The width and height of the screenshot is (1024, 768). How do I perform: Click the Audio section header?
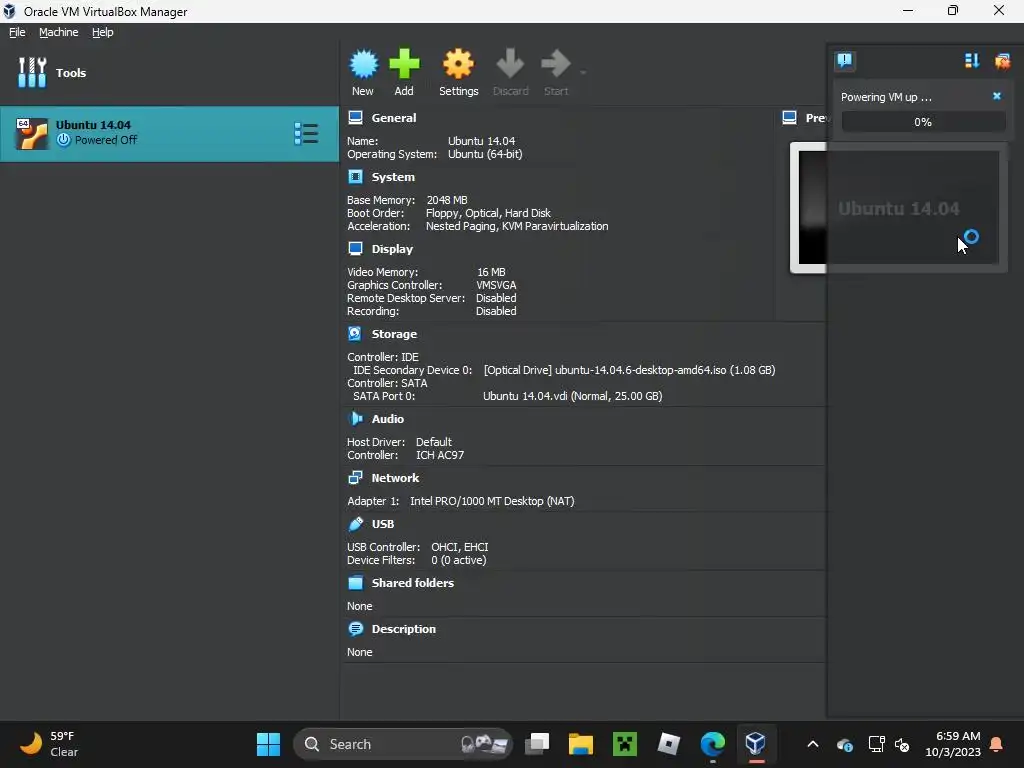pos(388,419)
